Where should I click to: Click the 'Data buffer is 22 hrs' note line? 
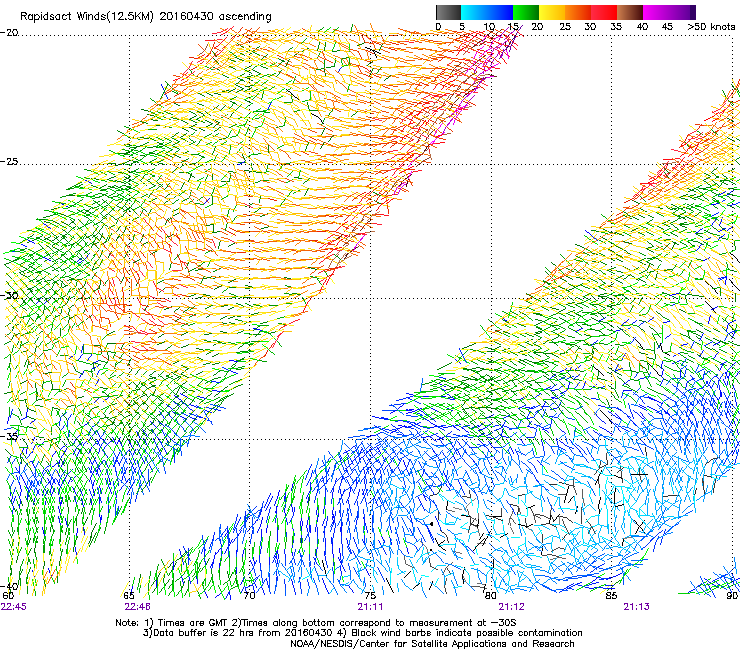pos(362,633)
